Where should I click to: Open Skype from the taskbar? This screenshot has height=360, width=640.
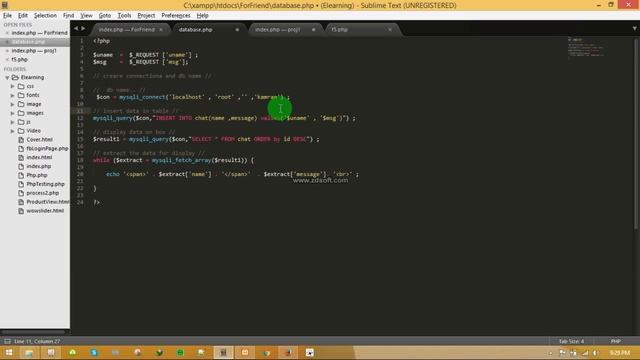(x=94, y=353)
